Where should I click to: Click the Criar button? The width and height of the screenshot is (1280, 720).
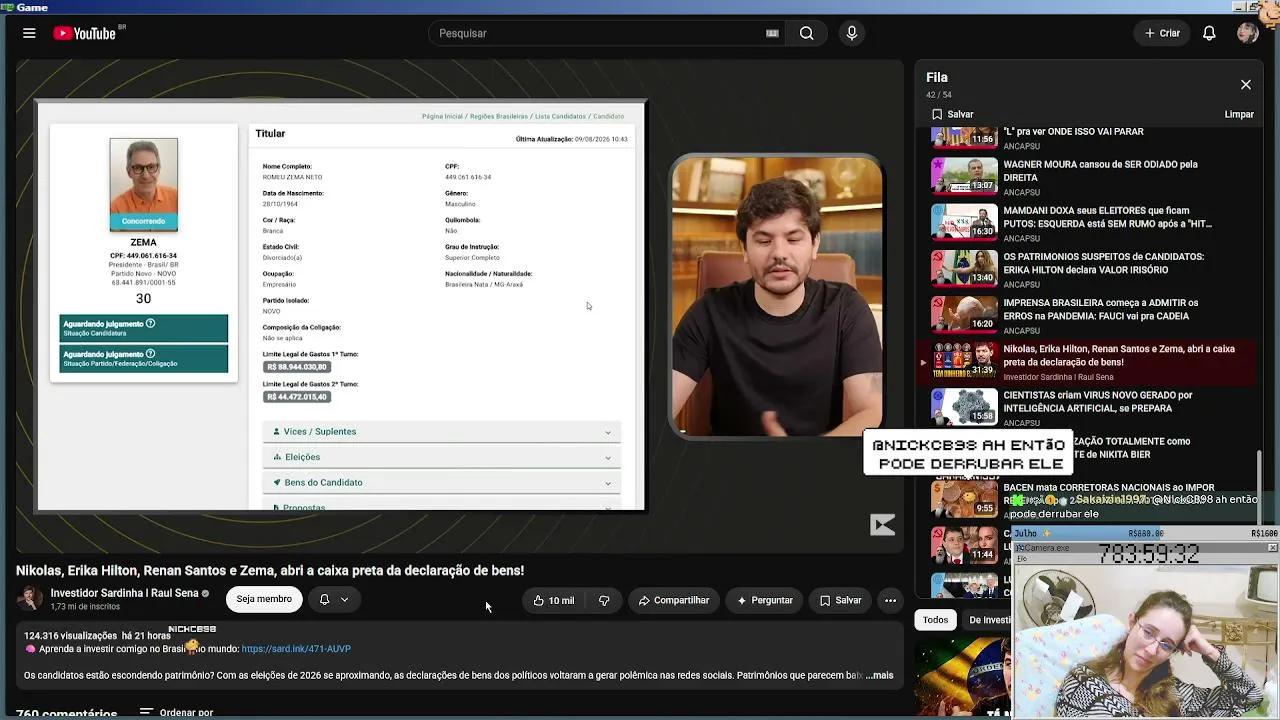point(1162,33)
